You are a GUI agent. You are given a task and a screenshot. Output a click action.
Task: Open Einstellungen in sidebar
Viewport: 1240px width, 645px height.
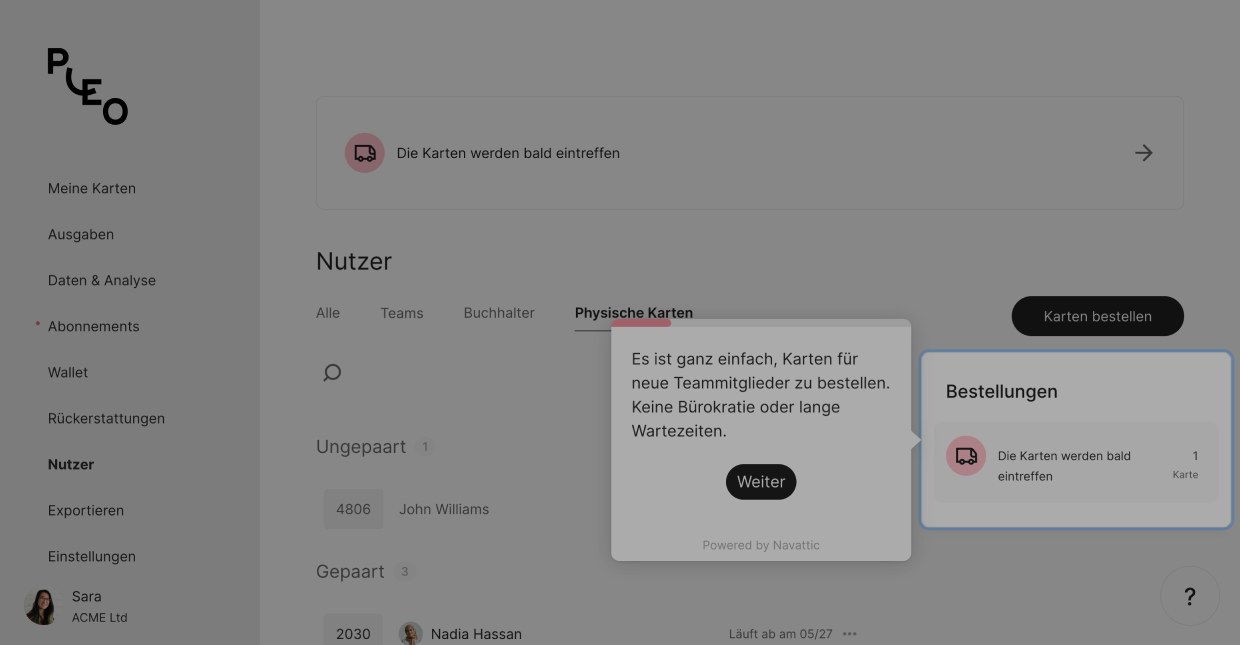click(92, 556)
